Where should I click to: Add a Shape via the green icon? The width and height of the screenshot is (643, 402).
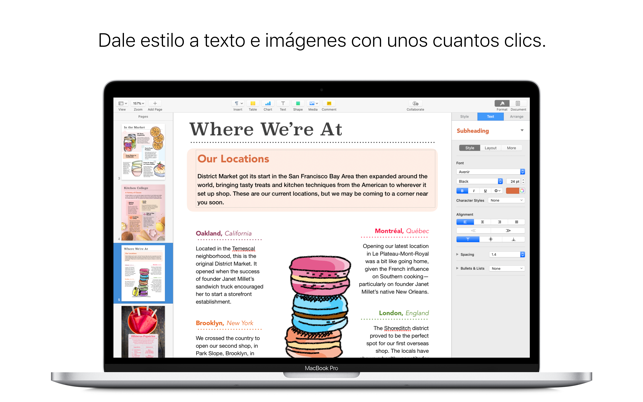[x=298, y=103]
